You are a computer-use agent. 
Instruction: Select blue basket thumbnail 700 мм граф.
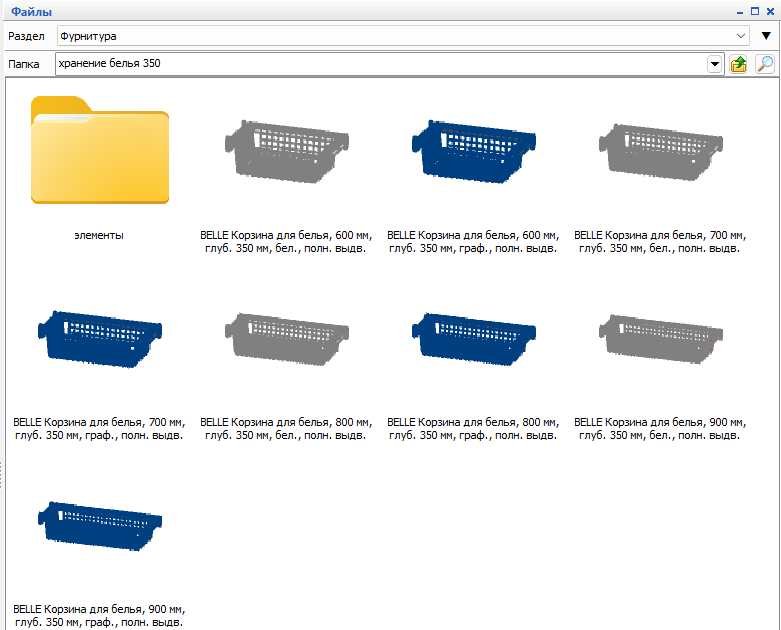(x=100, y=339)
